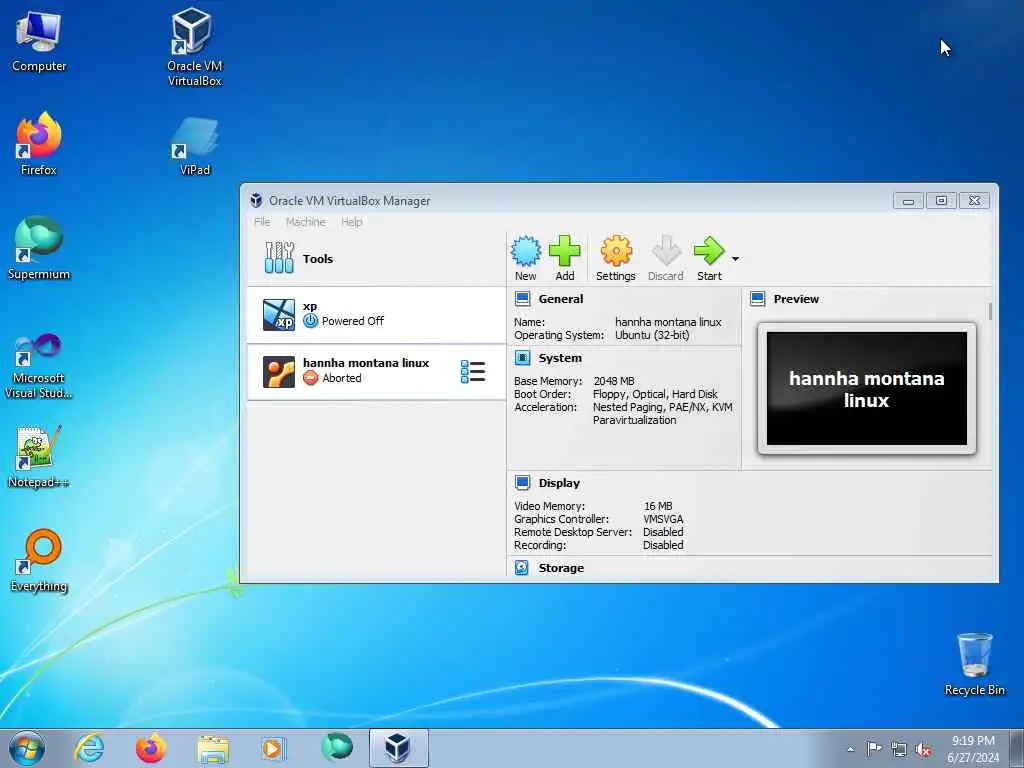Click the Storage section header
The width and height of the screenshot is (1024, 768).
(561, 568)
